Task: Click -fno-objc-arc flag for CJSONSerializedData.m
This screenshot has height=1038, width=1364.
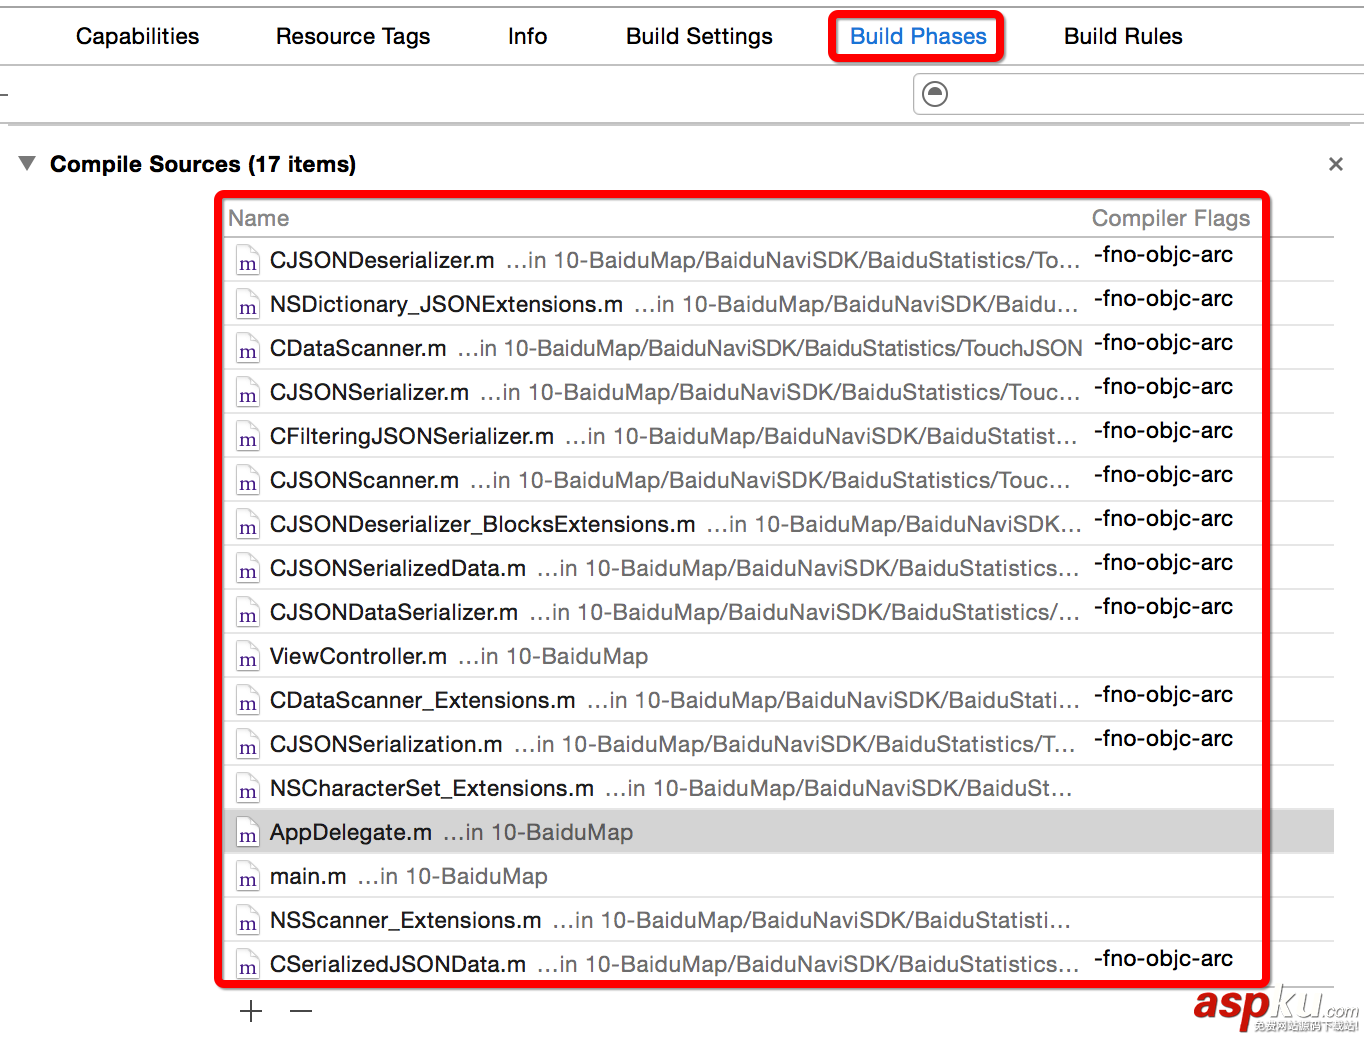Action: click(1163, 563)
